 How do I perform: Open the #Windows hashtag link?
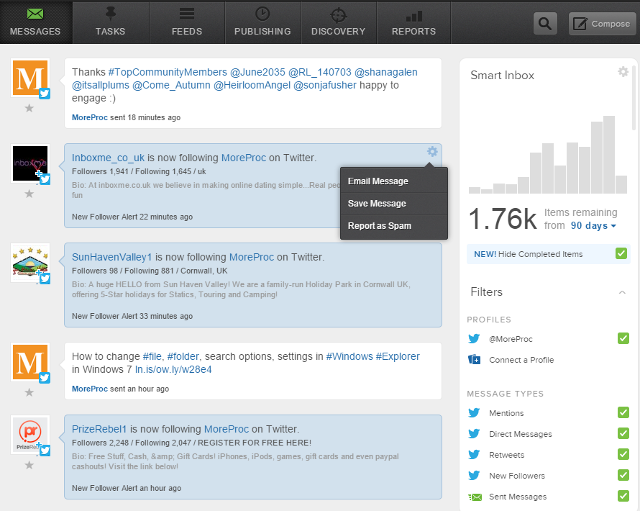pos(349,357)
